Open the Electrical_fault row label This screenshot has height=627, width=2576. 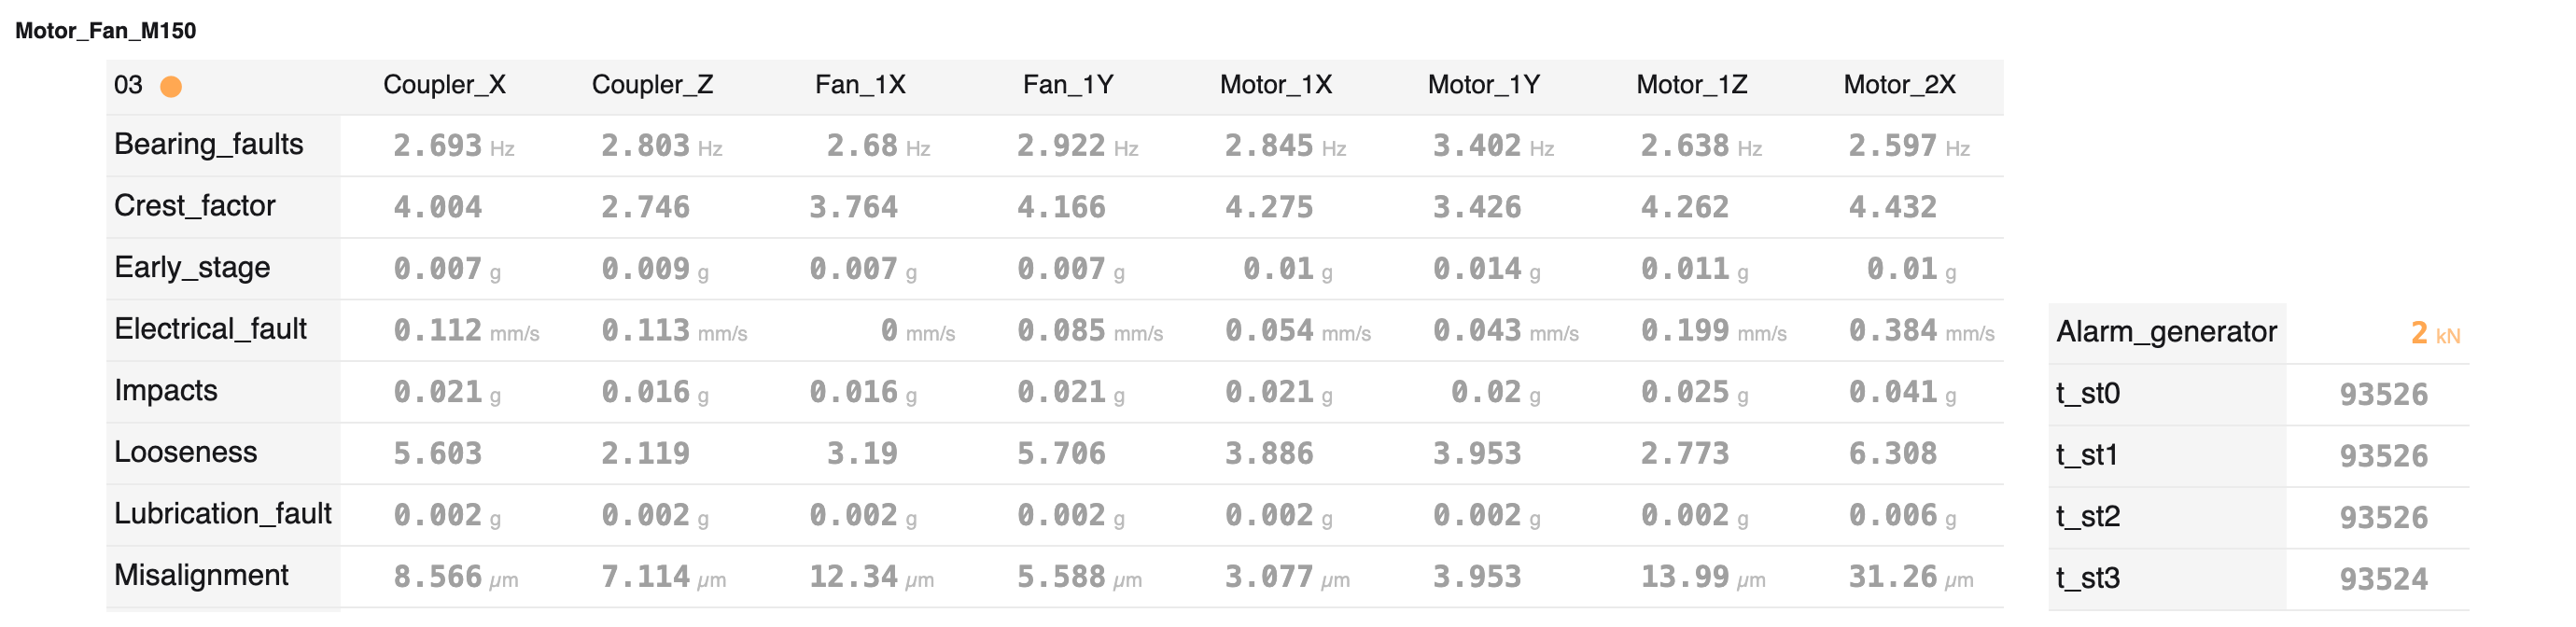(211, 329)
